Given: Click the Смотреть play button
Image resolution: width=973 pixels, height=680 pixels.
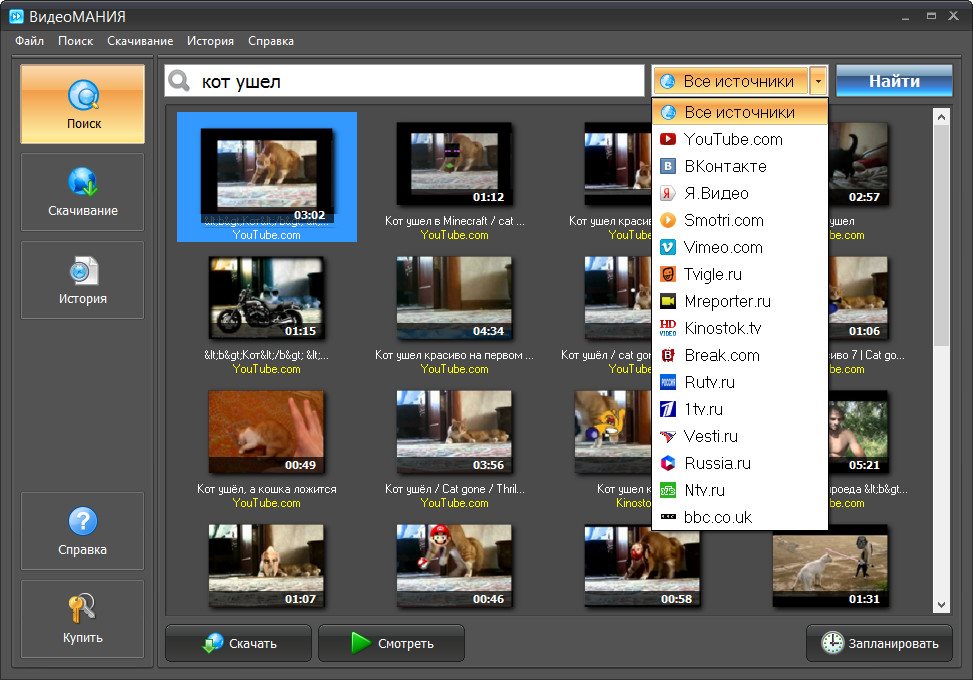Looking at the screenshot, I should coord(392,643).
